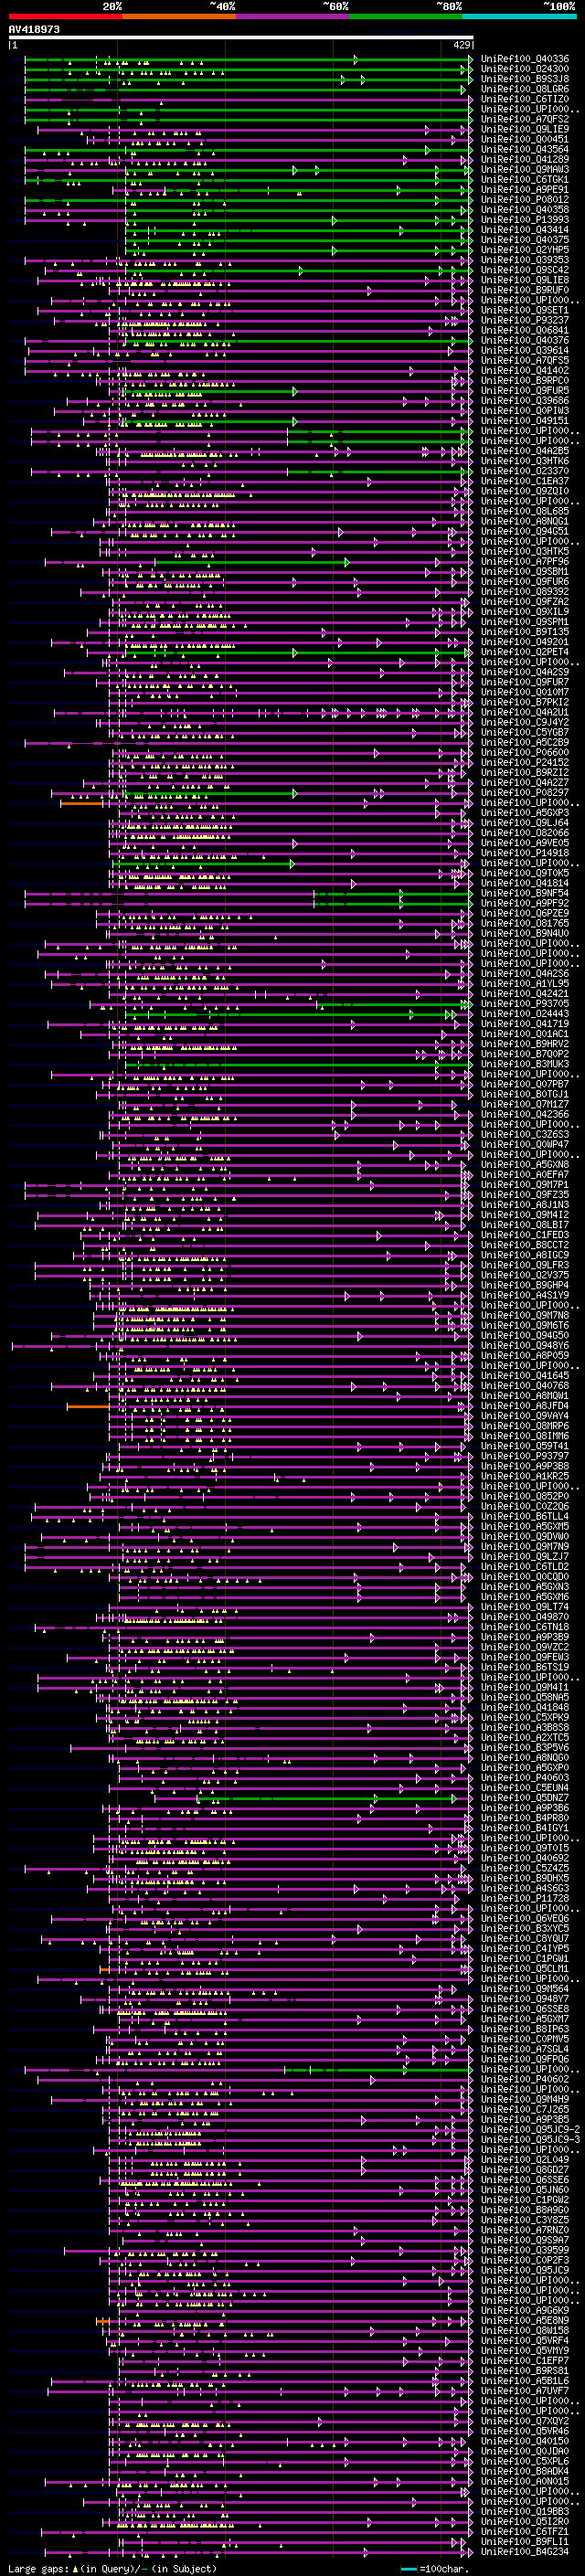The height and width of the screenshot is (2576, 585).
Task: Click label UniRef100_P08297
Action: (525, 792)
